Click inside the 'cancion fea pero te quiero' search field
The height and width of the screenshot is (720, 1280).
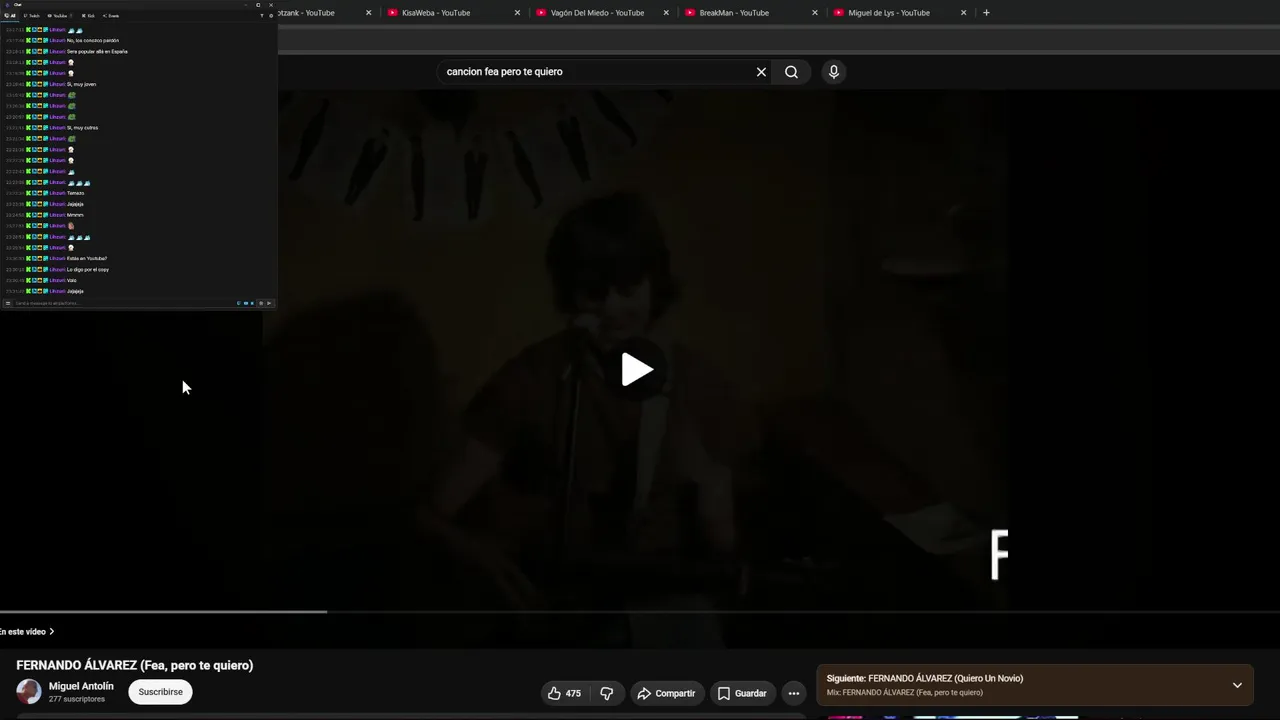coord(595,72)
